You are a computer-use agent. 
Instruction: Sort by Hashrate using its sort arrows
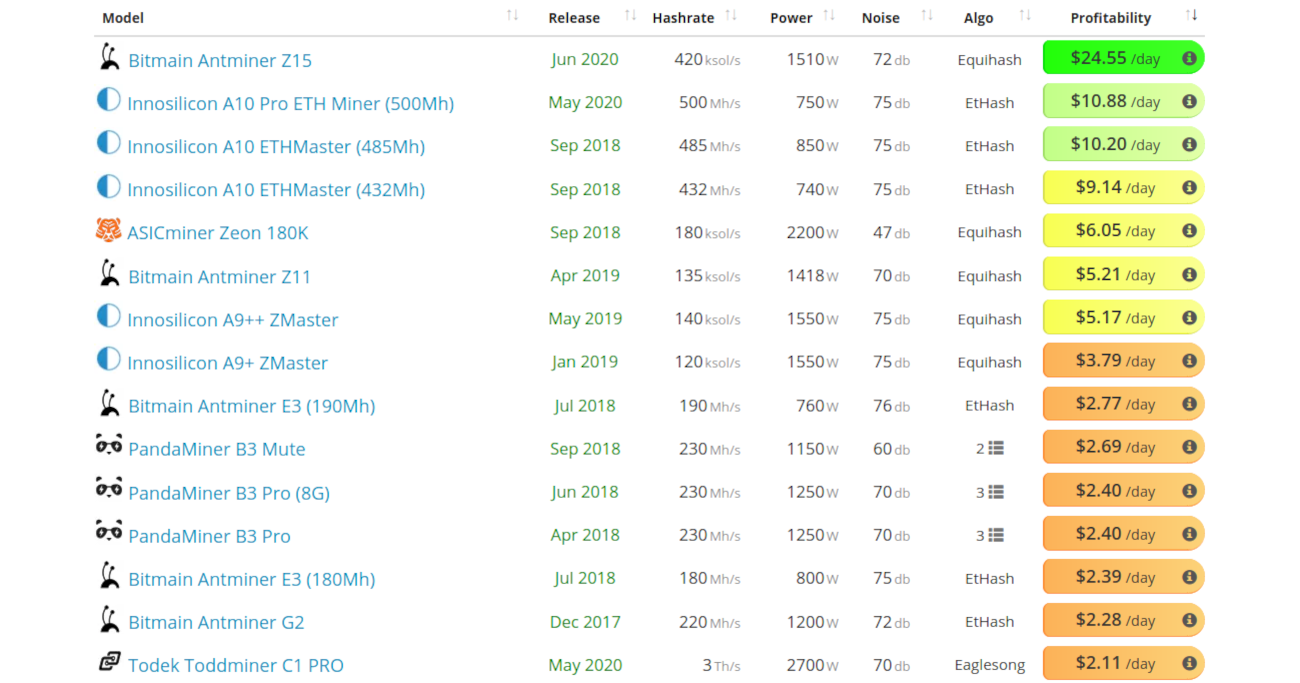731,15
